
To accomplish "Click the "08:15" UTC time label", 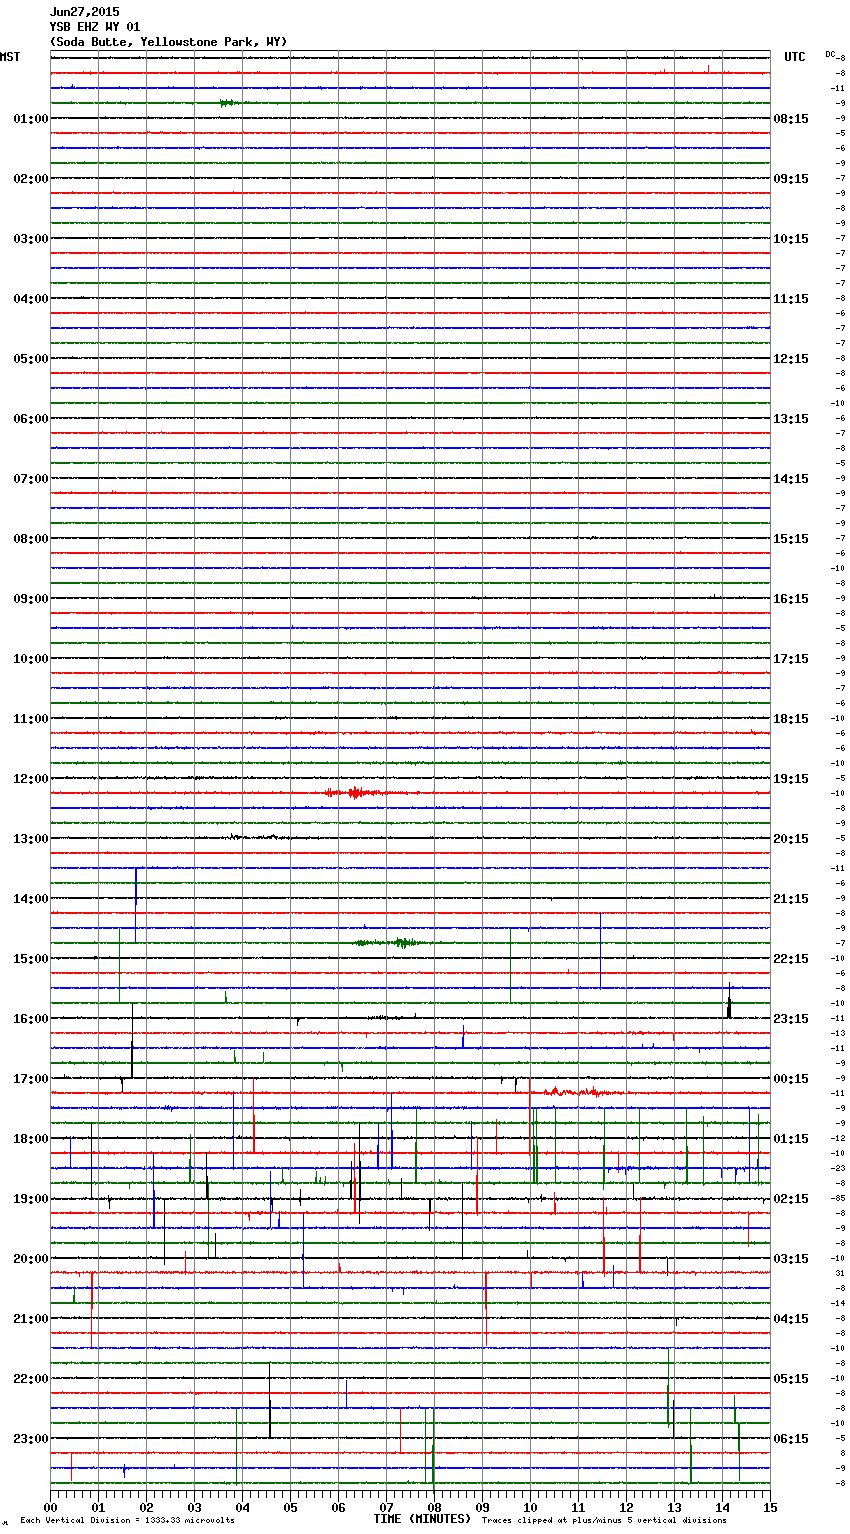I will [x=791, y=119].
